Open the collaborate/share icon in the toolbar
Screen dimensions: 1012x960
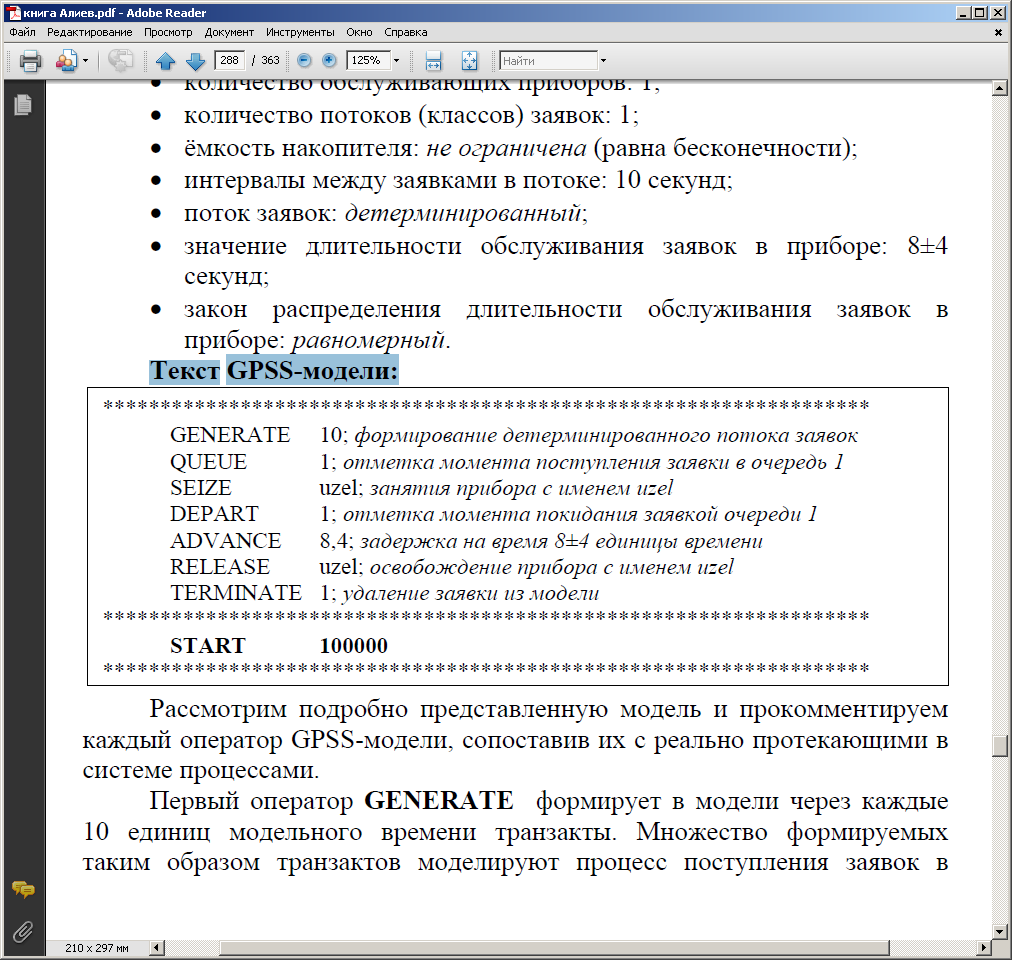click(66, 61)
